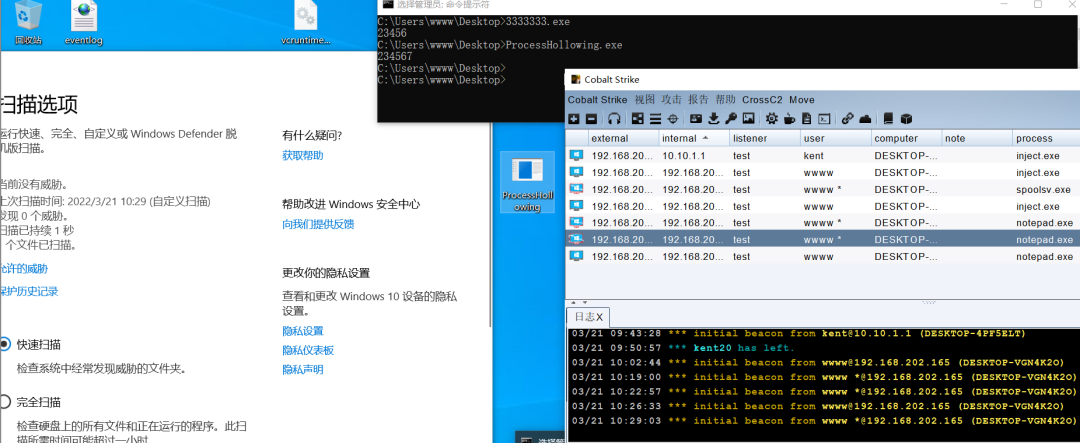This screenshot has height=443, width=1080.
Task: Open the Move menu
Action: (802, 100)
